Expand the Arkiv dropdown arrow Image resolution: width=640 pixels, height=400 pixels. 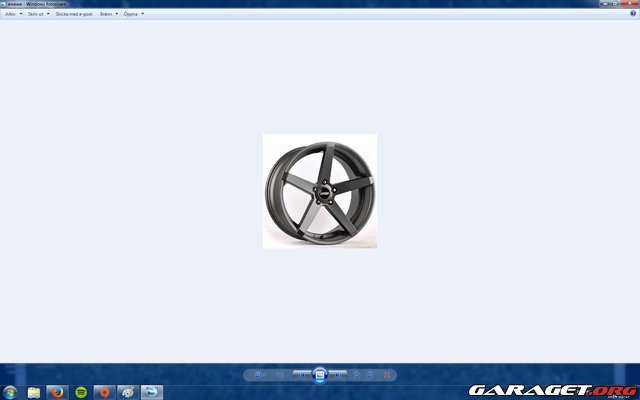pyautogui.click(x=21, y=14)
